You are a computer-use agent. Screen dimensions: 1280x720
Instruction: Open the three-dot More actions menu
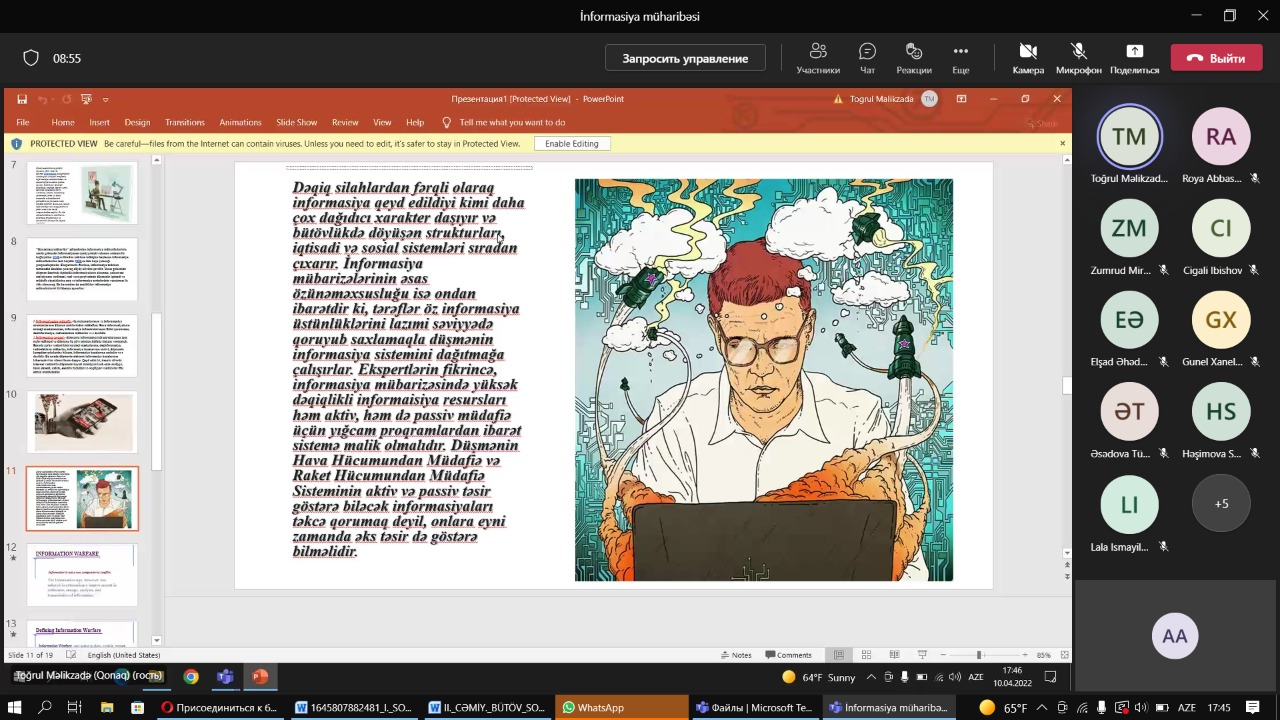960,58
